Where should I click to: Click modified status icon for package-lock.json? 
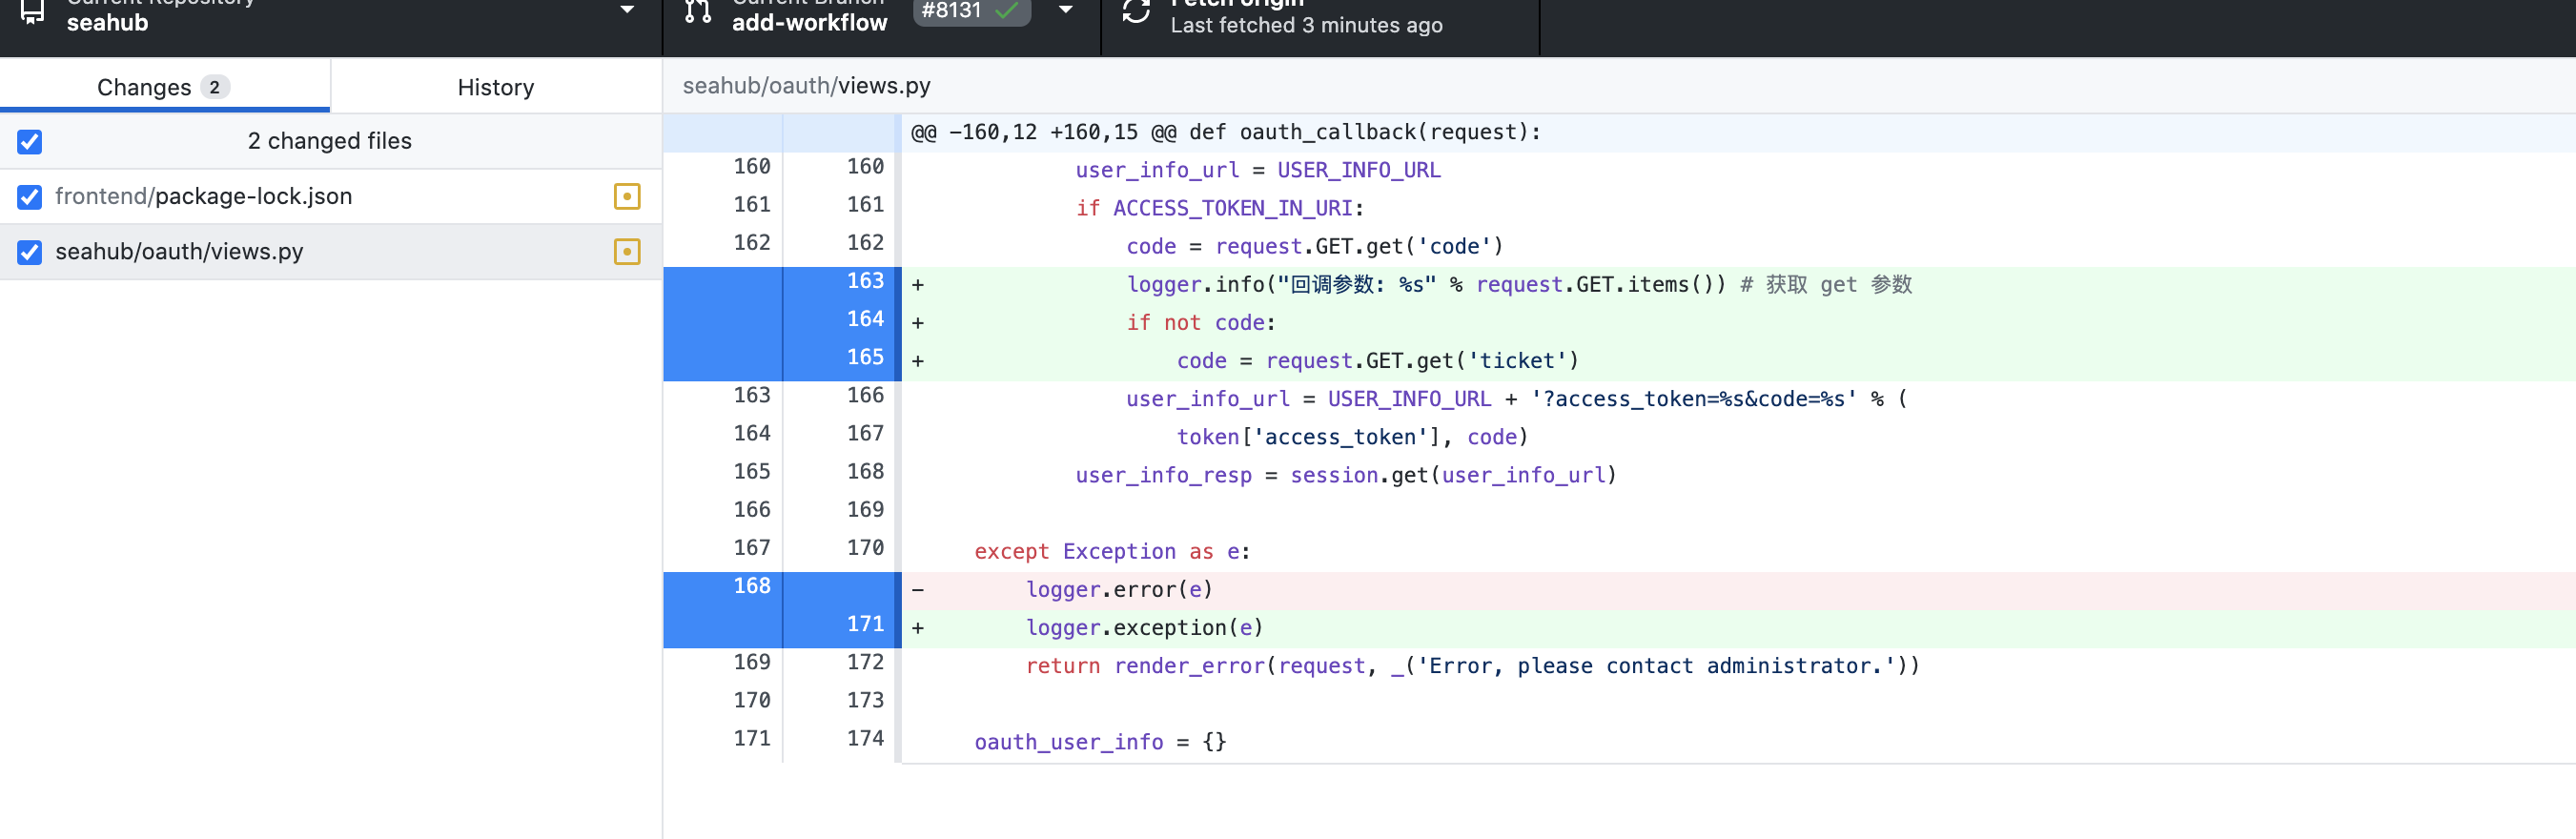pyautogui.click(x=626, y=197)
